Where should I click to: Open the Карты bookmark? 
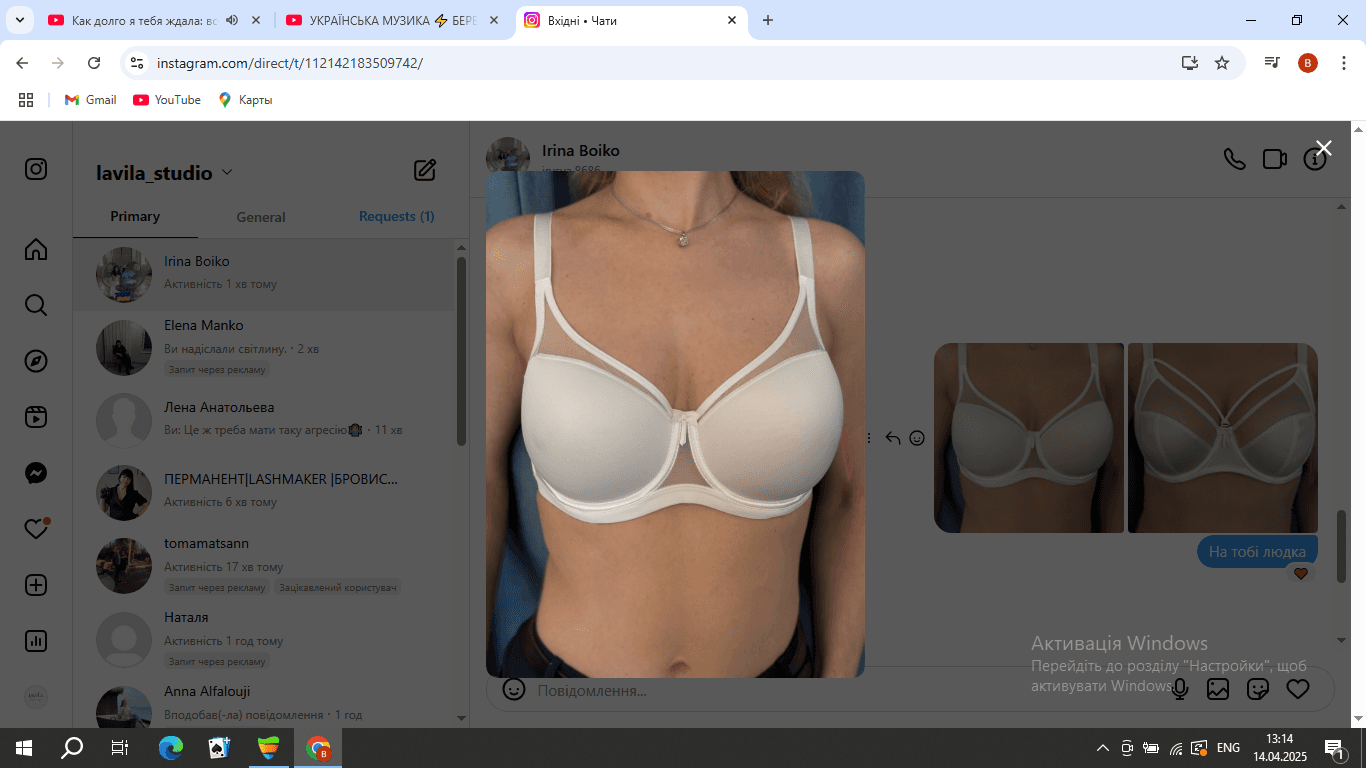[x=245, y=100]
